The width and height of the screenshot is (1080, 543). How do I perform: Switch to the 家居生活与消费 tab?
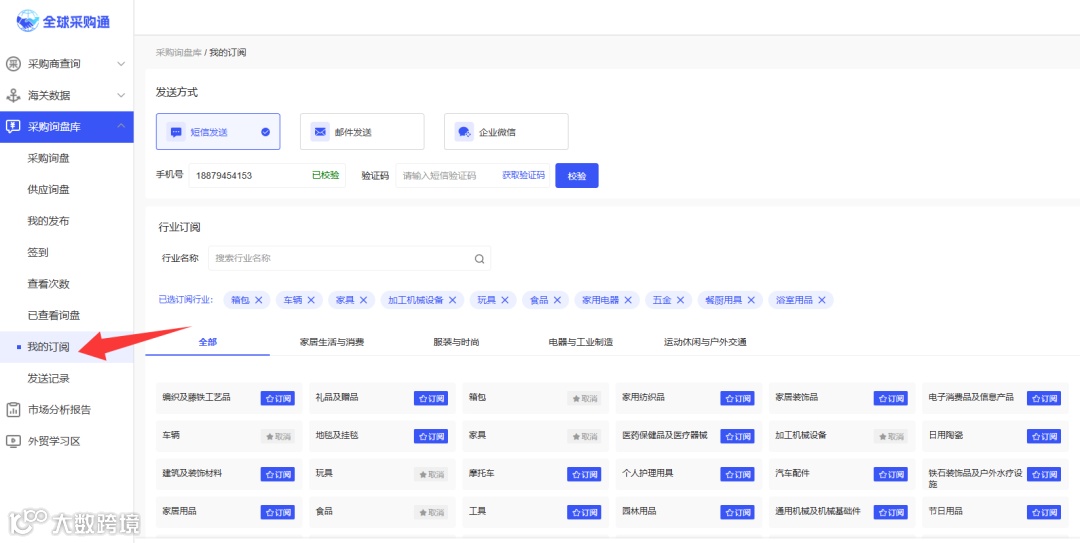pos(332,342)
